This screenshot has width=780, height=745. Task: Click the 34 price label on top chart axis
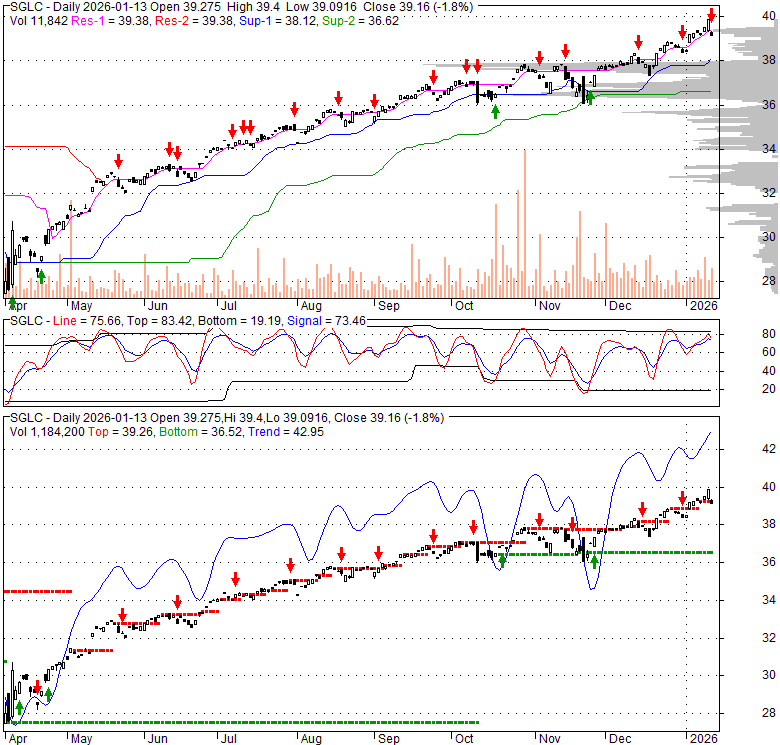click(769, 148)
